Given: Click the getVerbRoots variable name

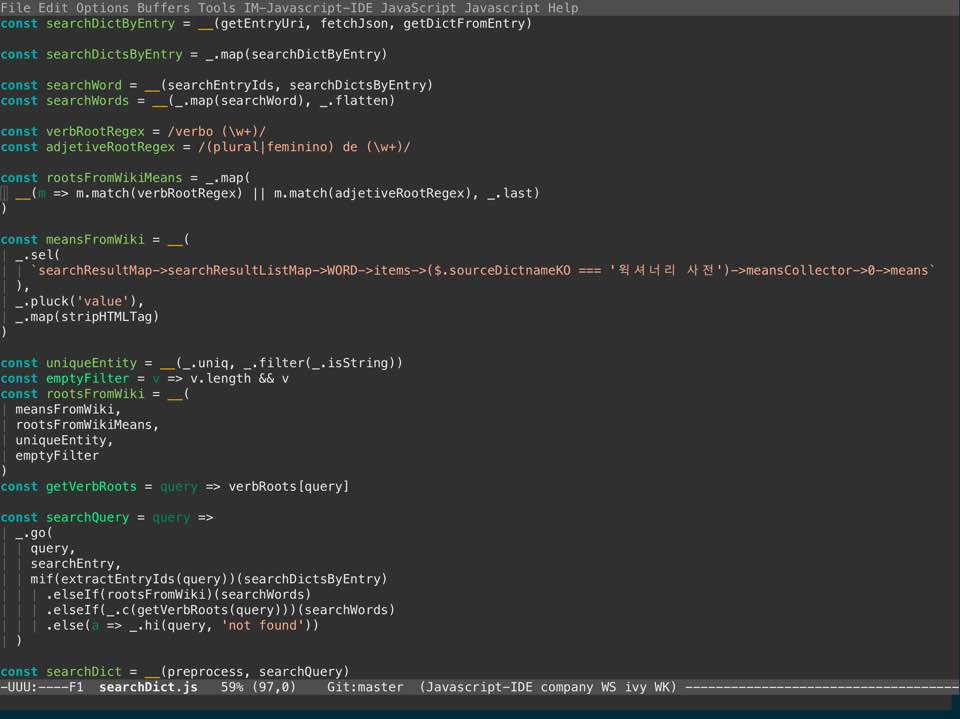Looking at the screenshot, I should (x=91, y=486).
